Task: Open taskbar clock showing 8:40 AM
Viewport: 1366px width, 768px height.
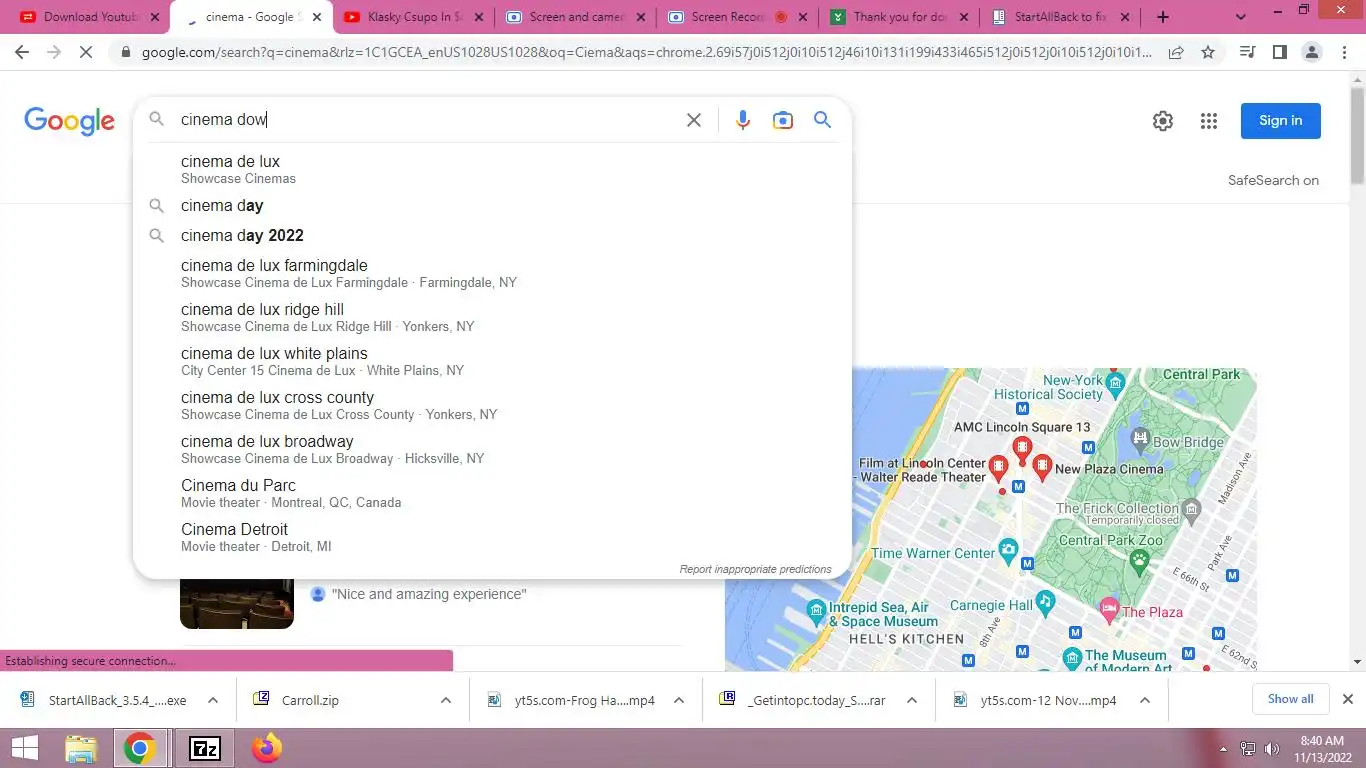Action: point(1320,749)
